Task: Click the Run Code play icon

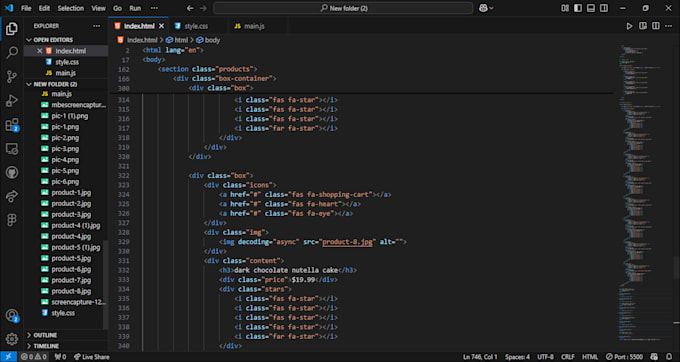Action: tap(629, 26)
